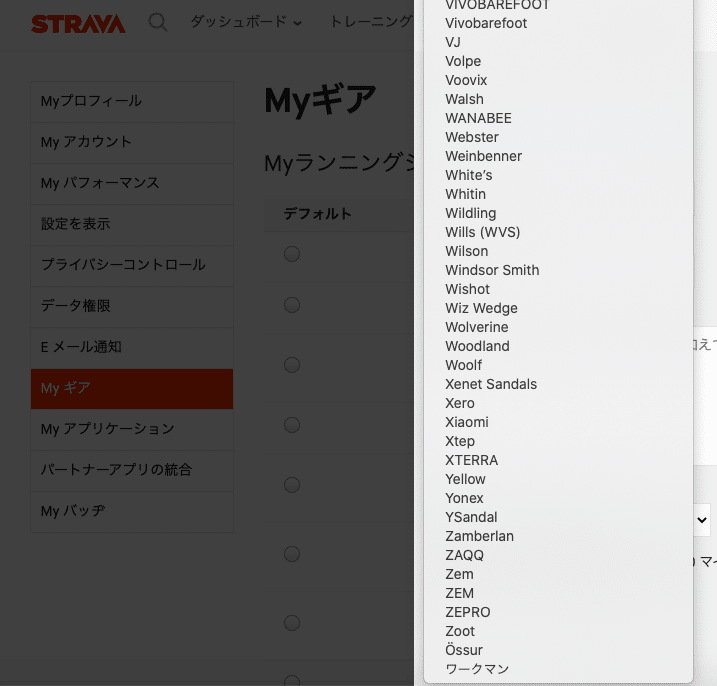Viewport: 717px width, 686px height.
Task: Choose VJ from brand list
Action: point(558,42)
